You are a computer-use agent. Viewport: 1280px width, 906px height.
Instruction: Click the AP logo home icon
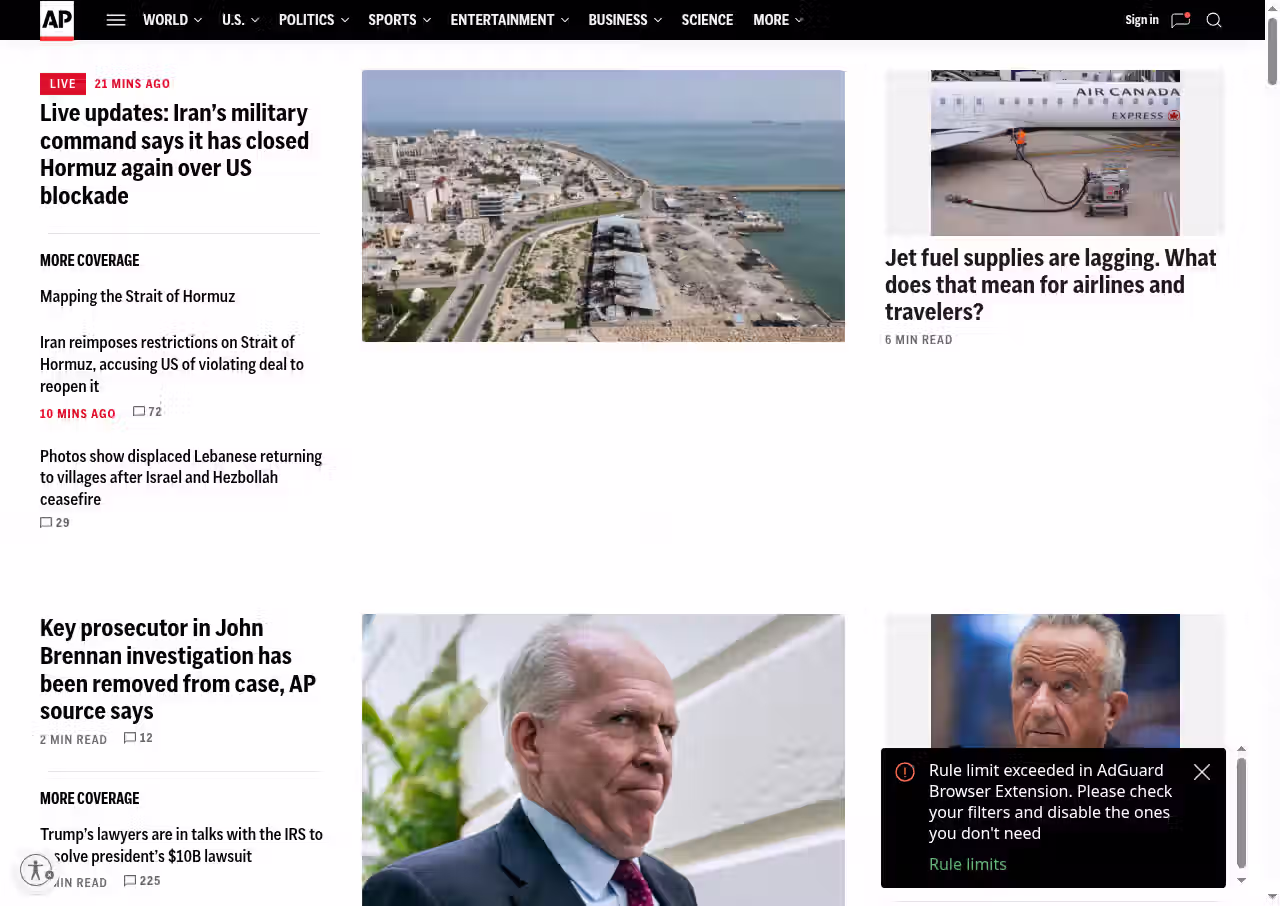coord(57,20)
